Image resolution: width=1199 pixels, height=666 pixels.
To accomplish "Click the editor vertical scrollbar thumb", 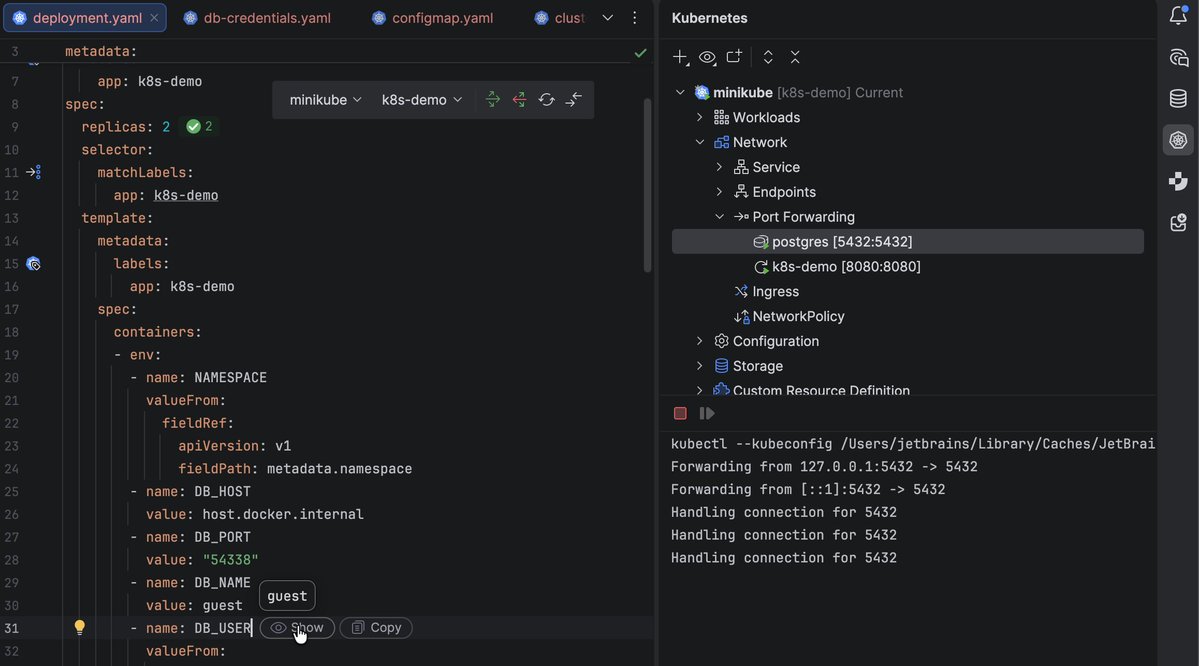I will tap(648, 185).
